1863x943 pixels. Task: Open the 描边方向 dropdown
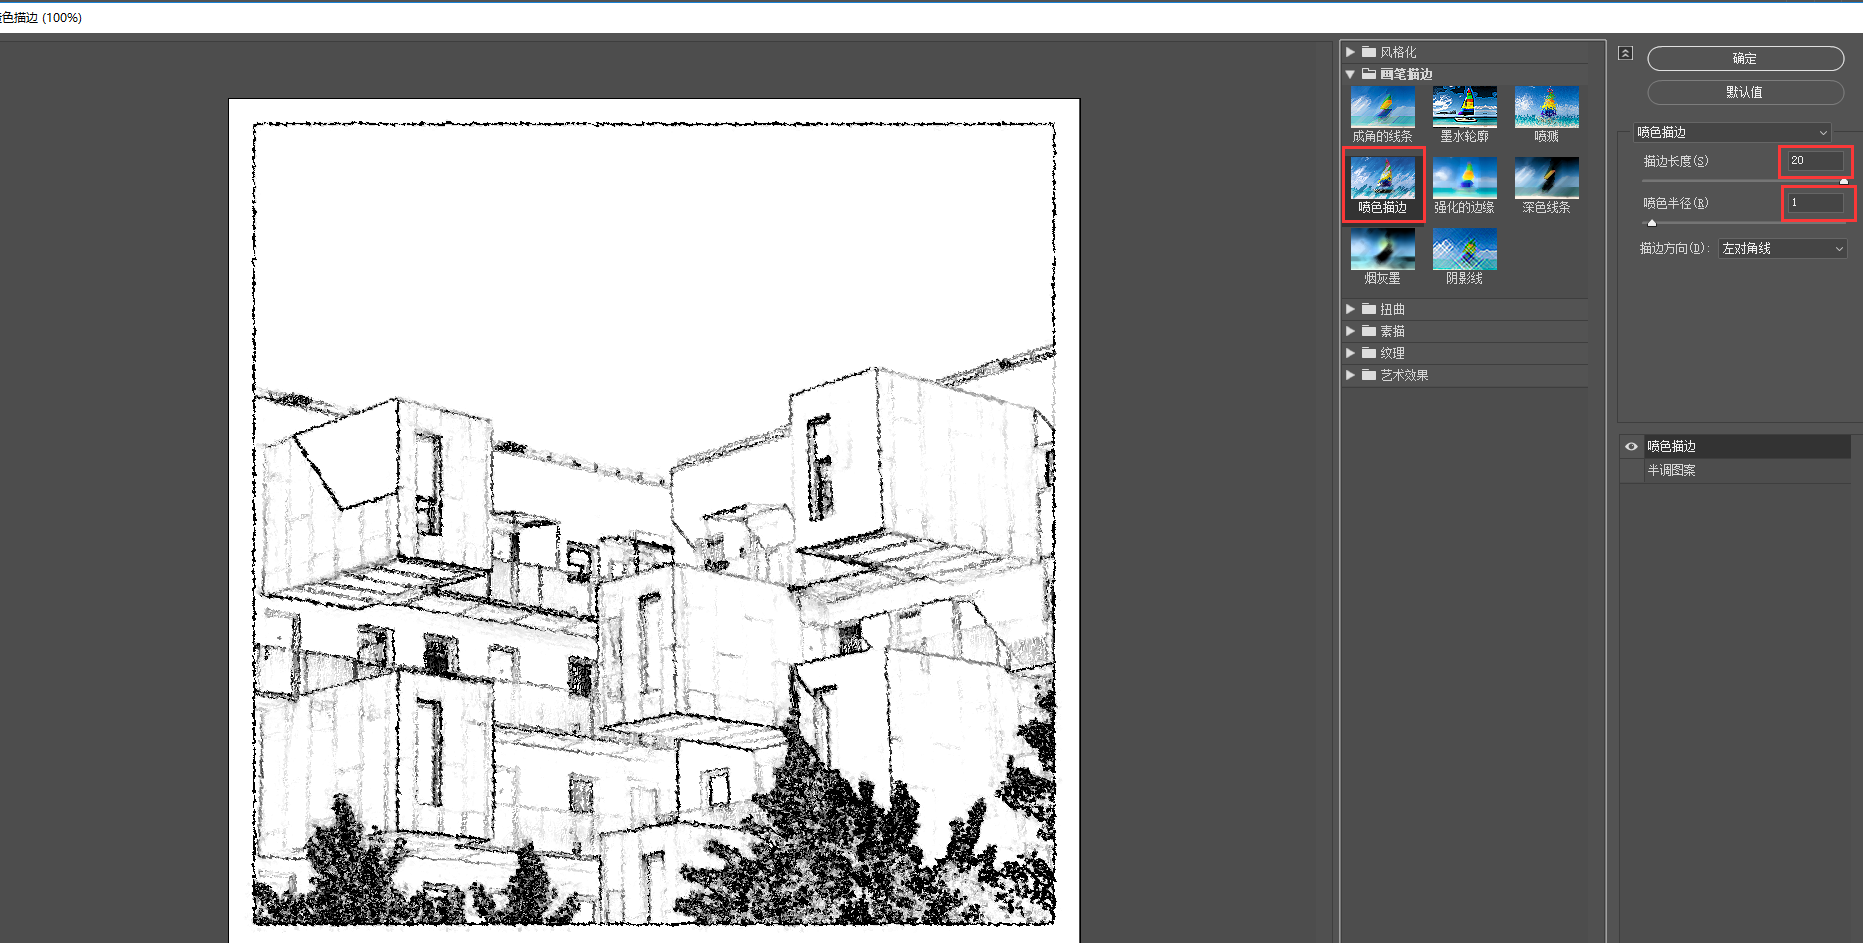pos(1782,249)
